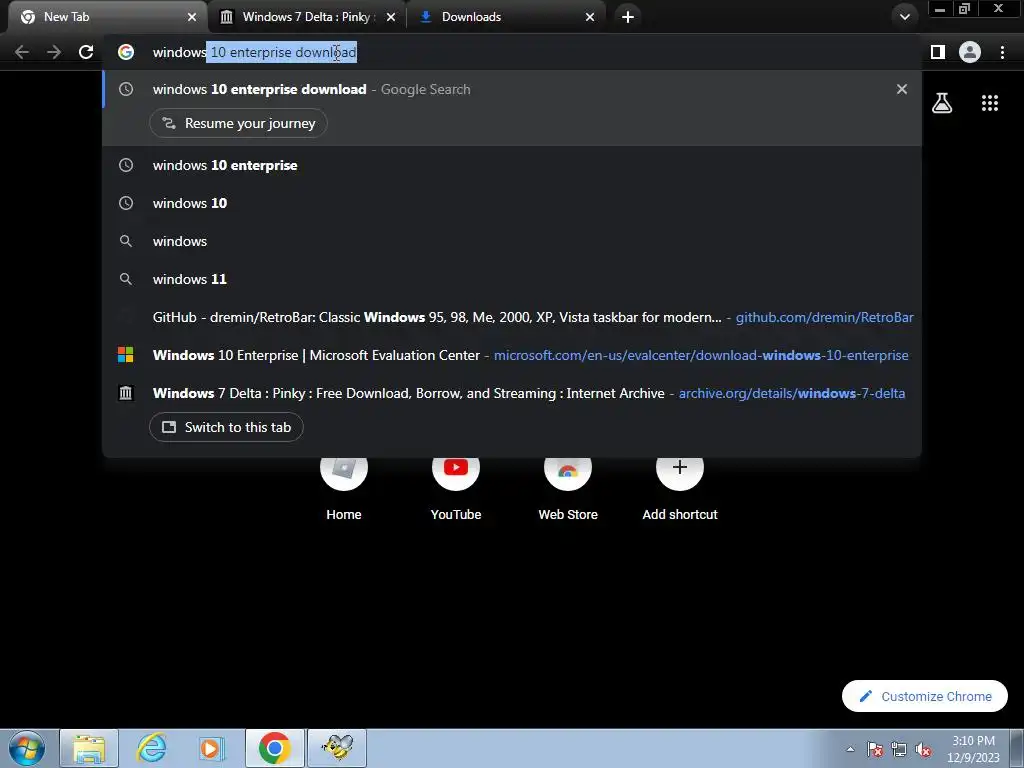
Task: Click the network tray icon
Action: click(899, 749)
